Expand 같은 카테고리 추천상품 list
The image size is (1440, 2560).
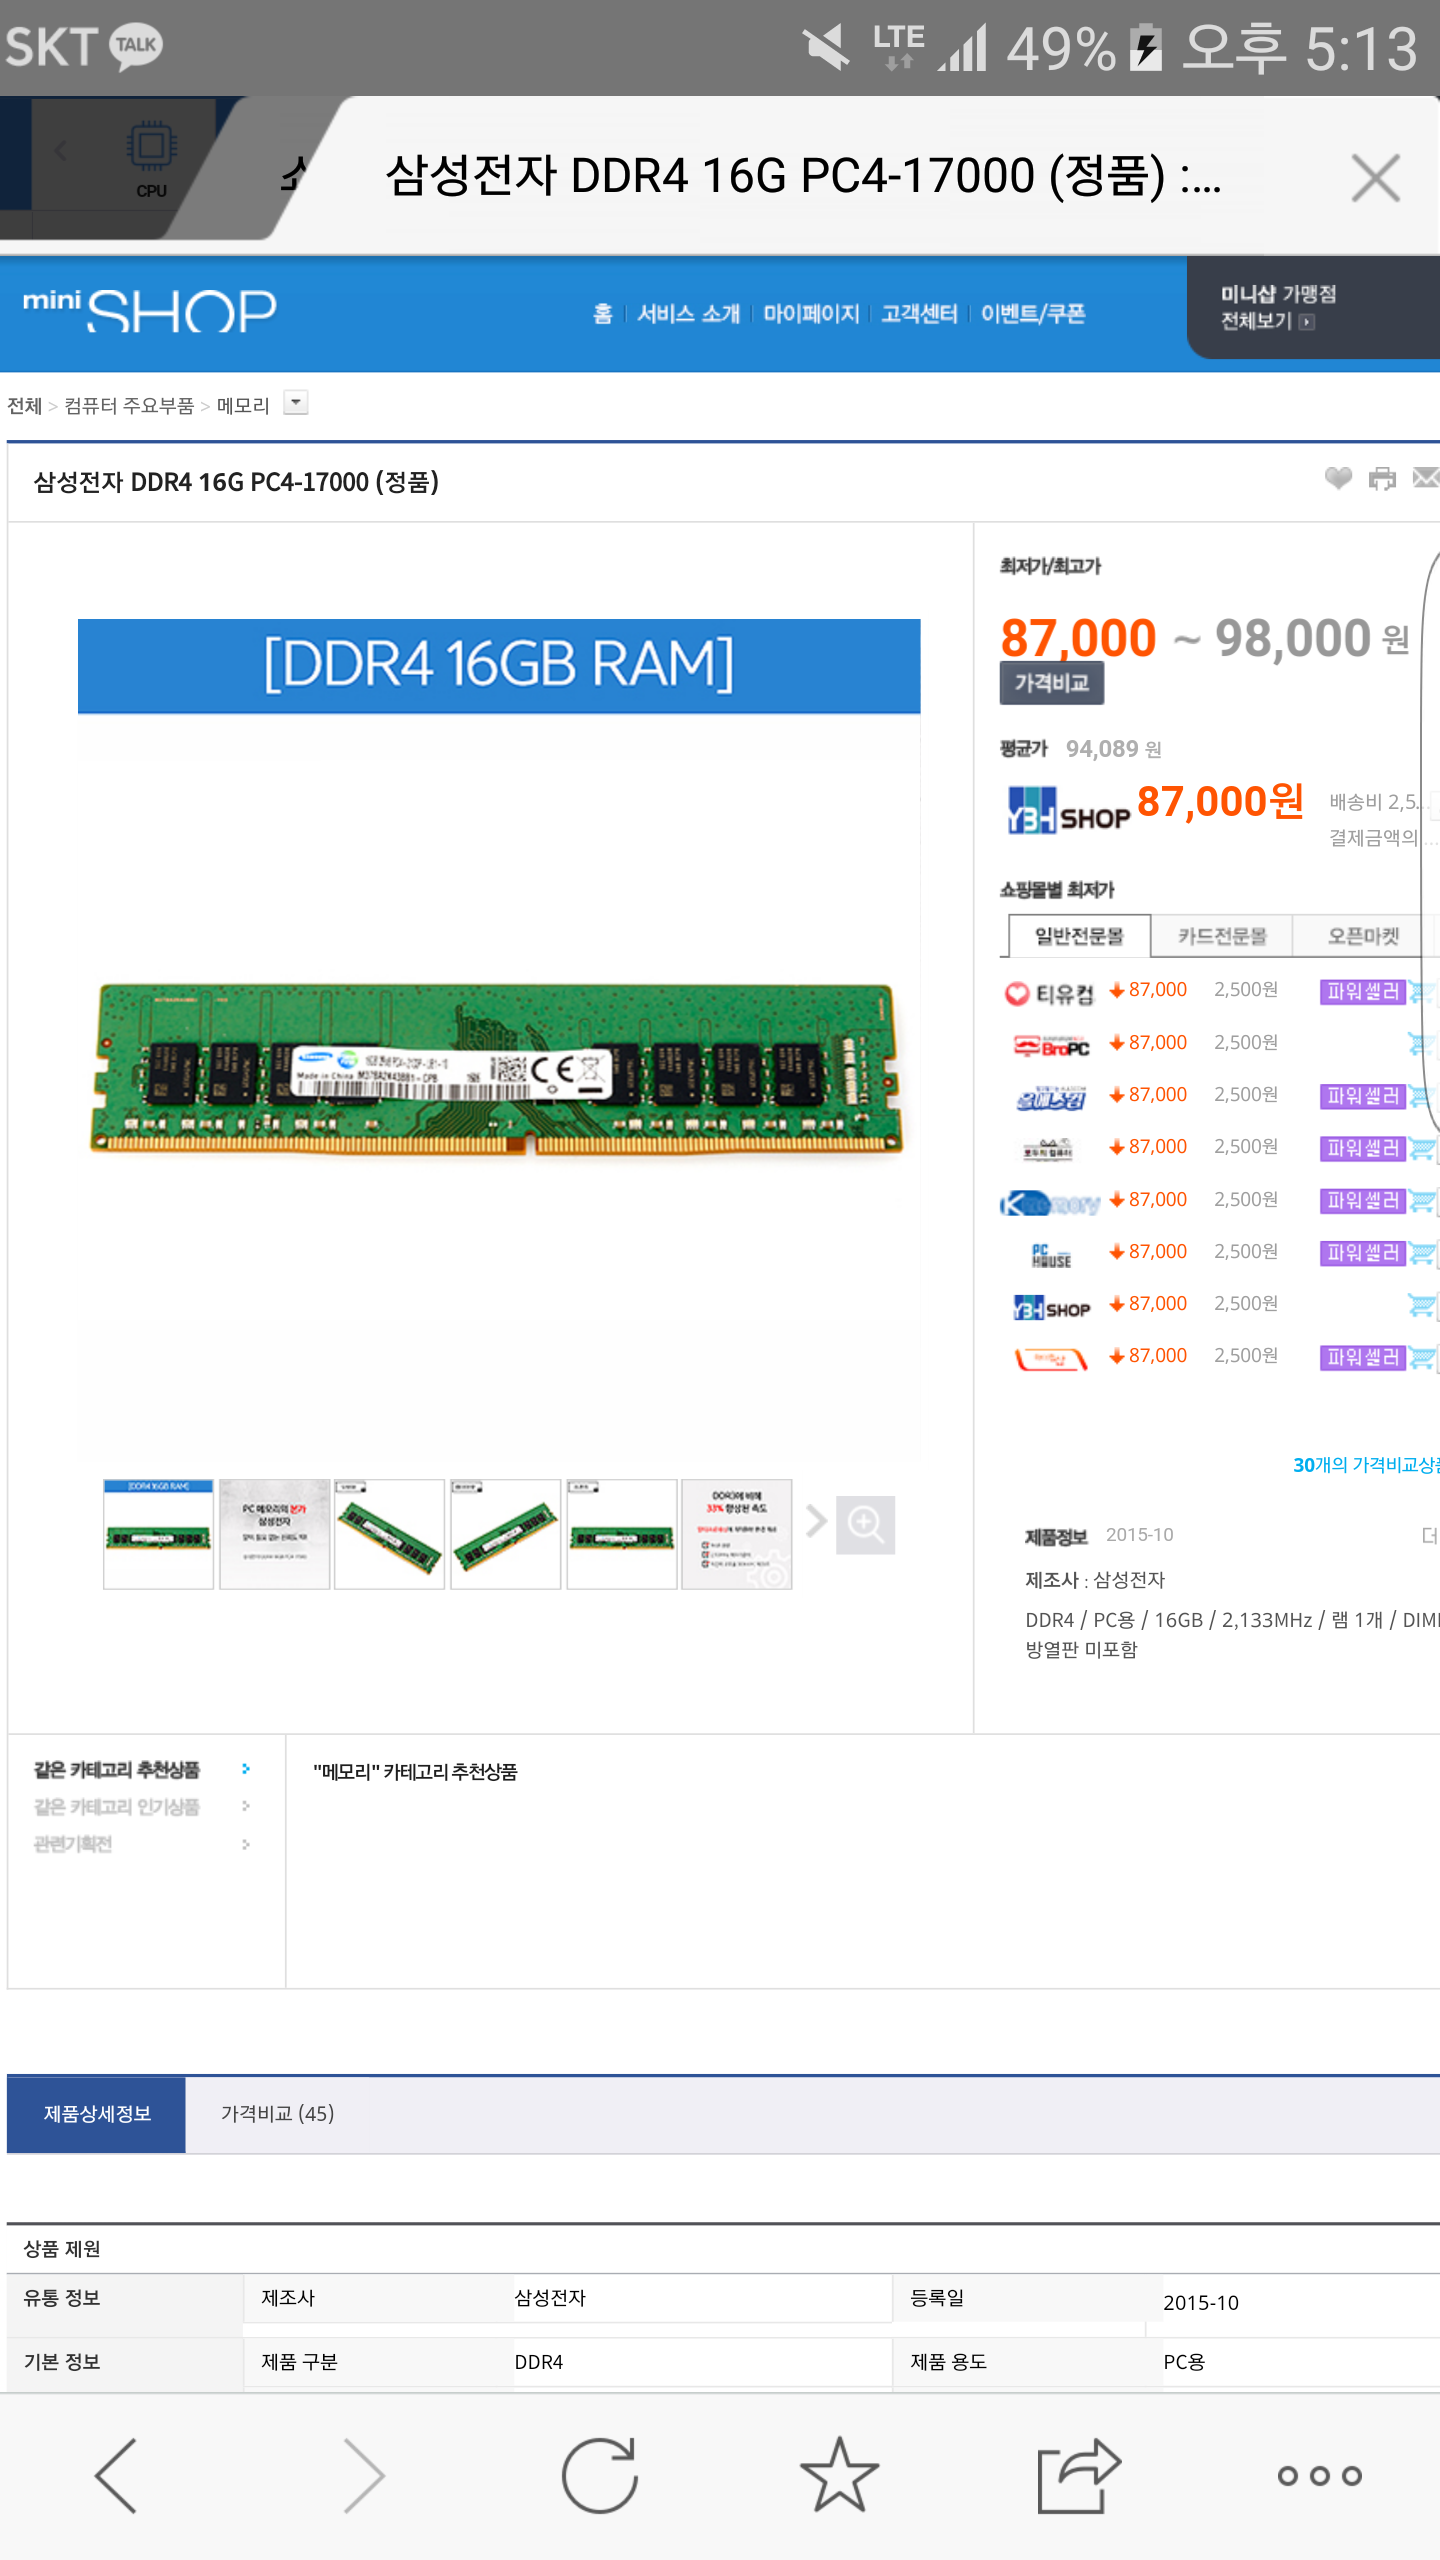(x=246, y=1769)
